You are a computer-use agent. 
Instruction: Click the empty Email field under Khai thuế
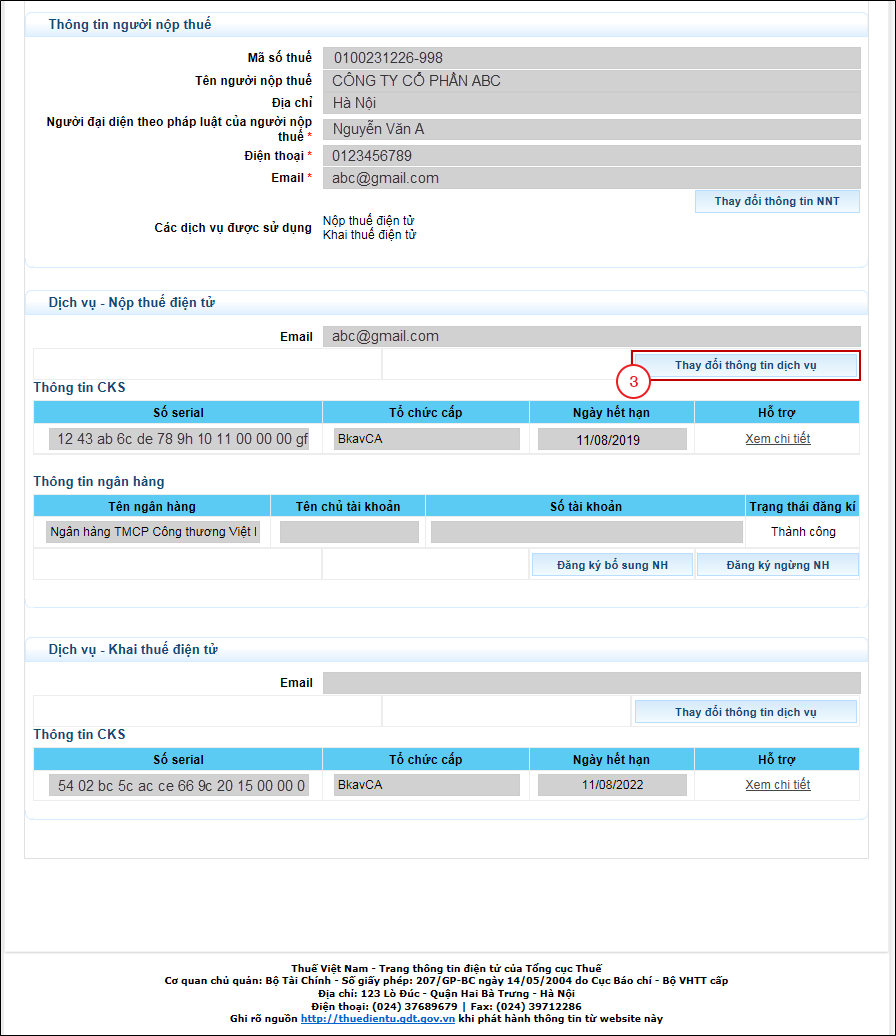click(591, 683)
